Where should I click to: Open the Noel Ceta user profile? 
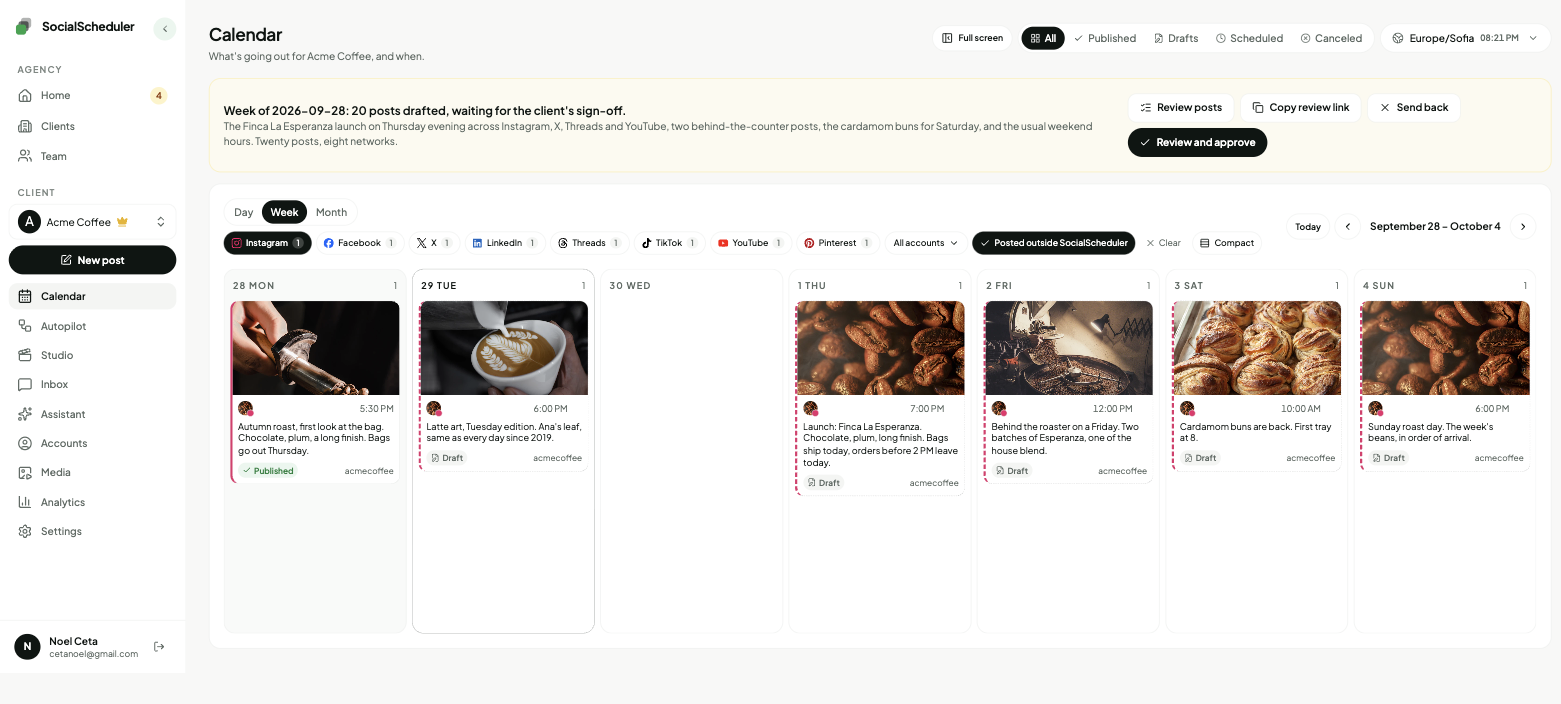(76, 647)
